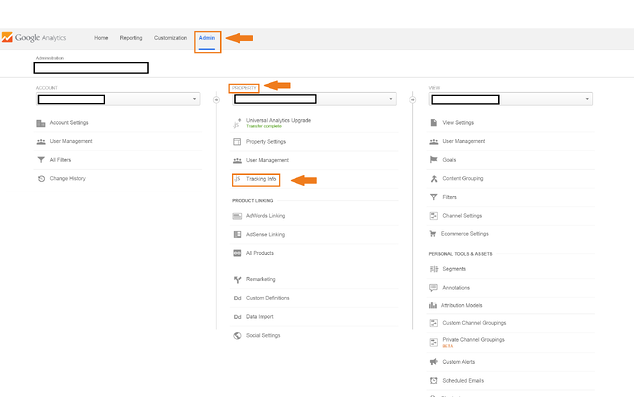This screenshot has width=634, height=397.
Task: Click the All Filters funnel icon
Action: pos(41,160)
